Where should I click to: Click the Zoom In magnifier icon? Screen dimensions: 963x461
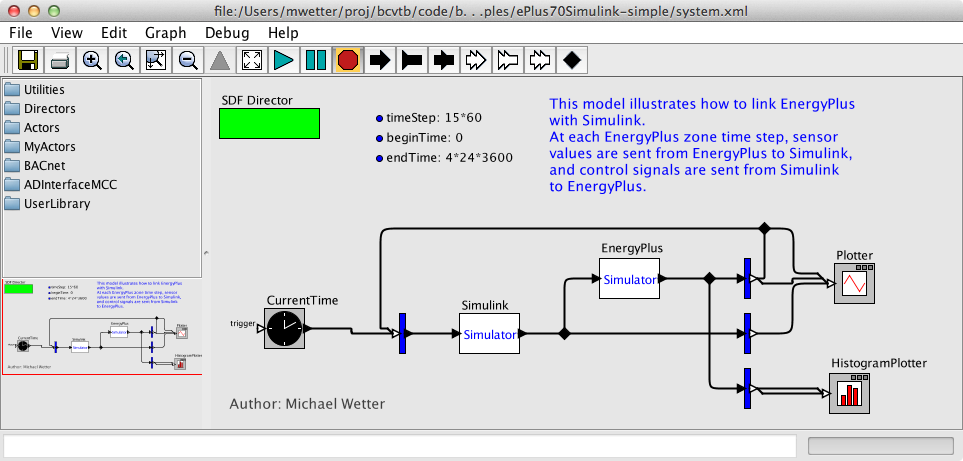pos(92,60)
